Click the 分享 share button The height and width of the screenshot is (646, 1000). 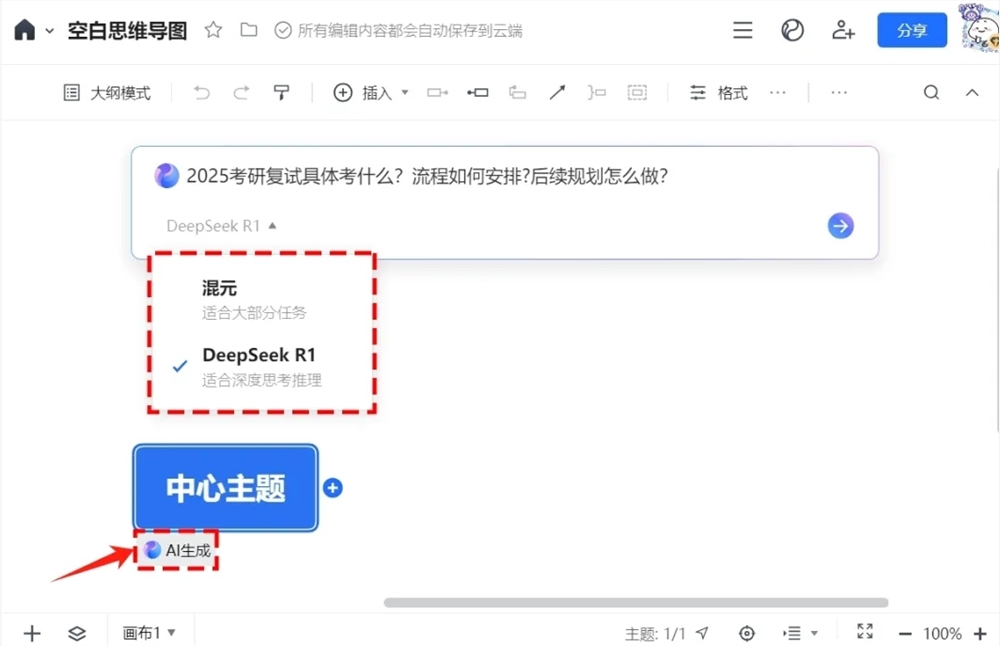[911, 30]
